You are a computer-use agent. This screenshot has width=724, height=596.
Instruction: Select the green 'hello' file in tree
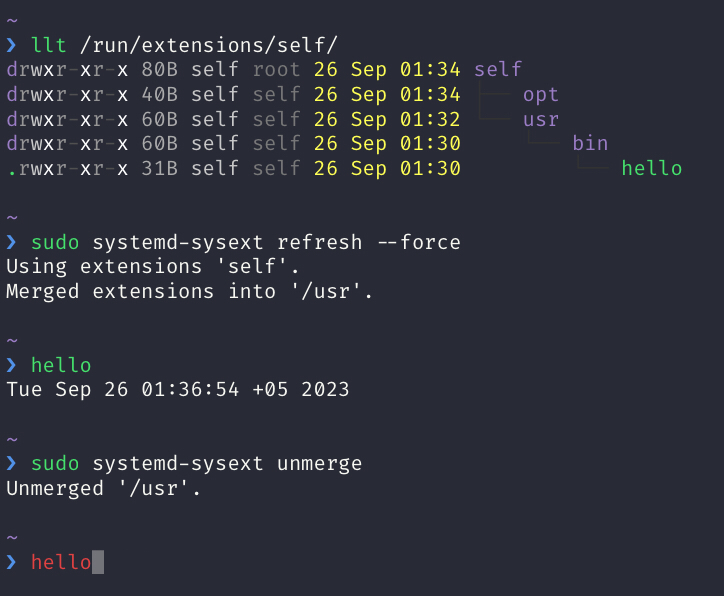pyautogui.click(x=652, y=168)
